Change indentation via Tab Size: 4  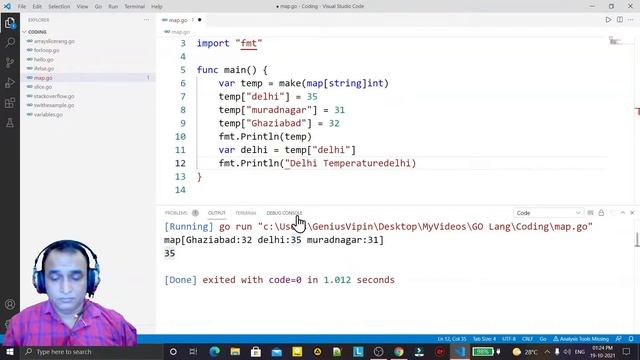click(x=484, y=339)
